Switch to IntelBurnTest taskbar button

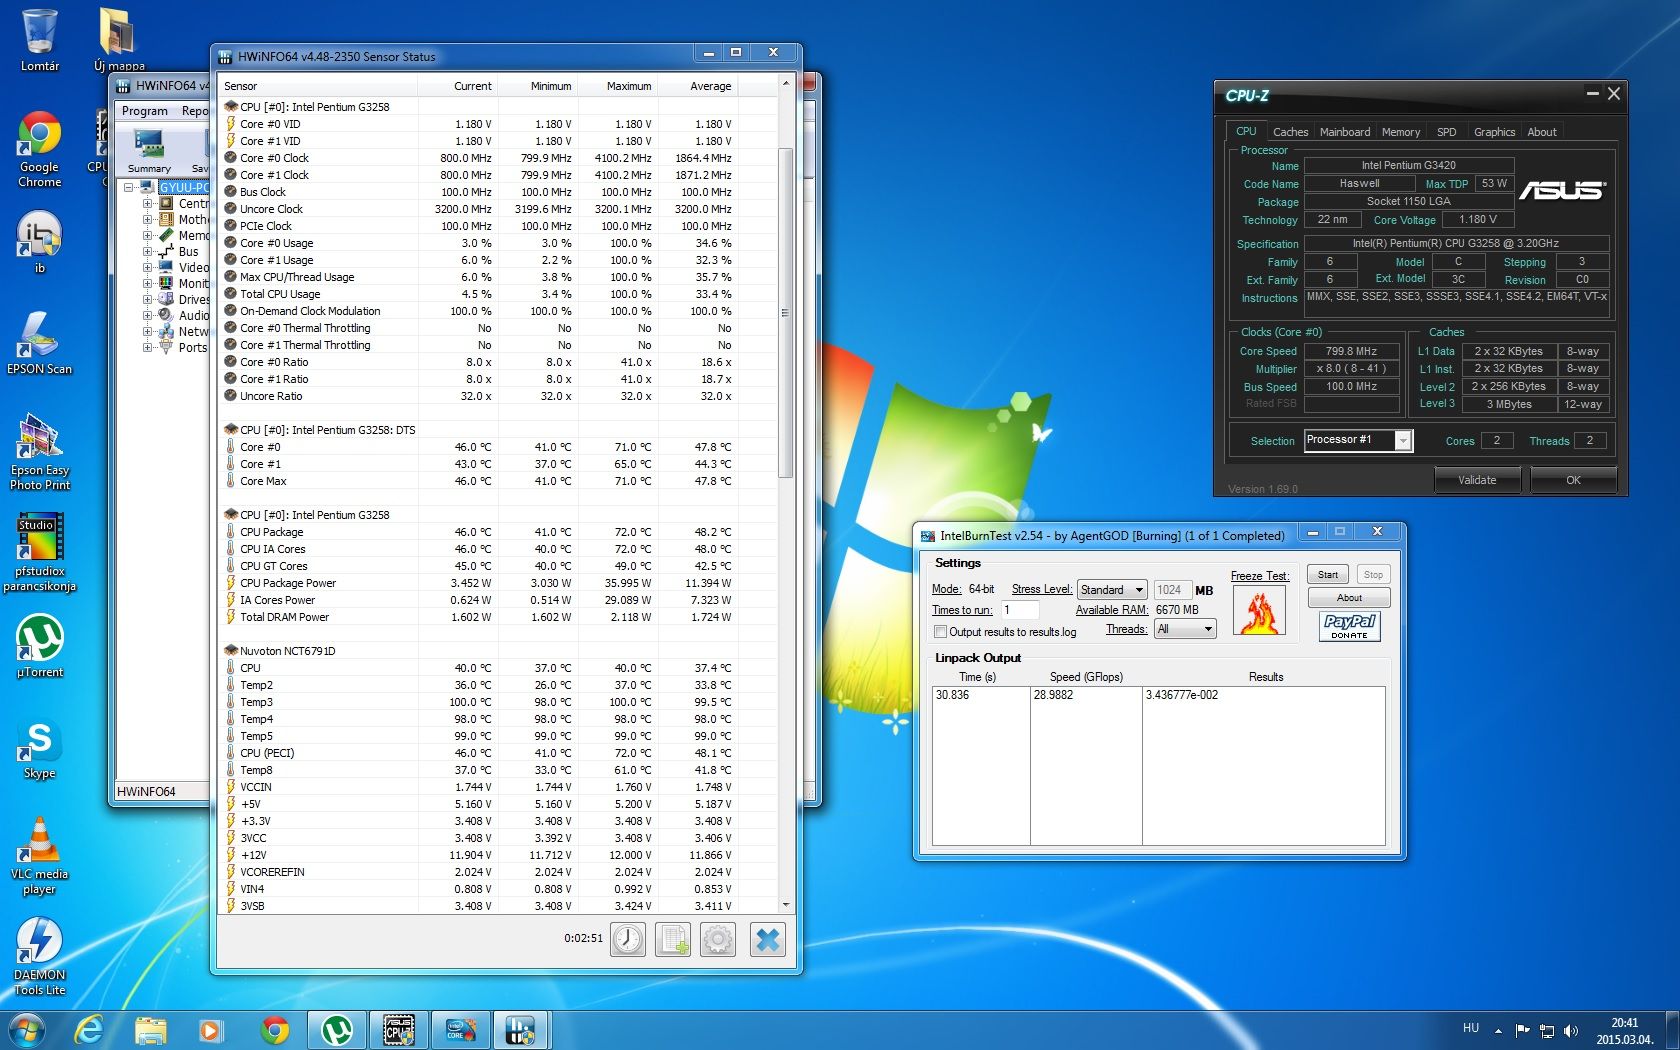click(x=461, y=1030)
